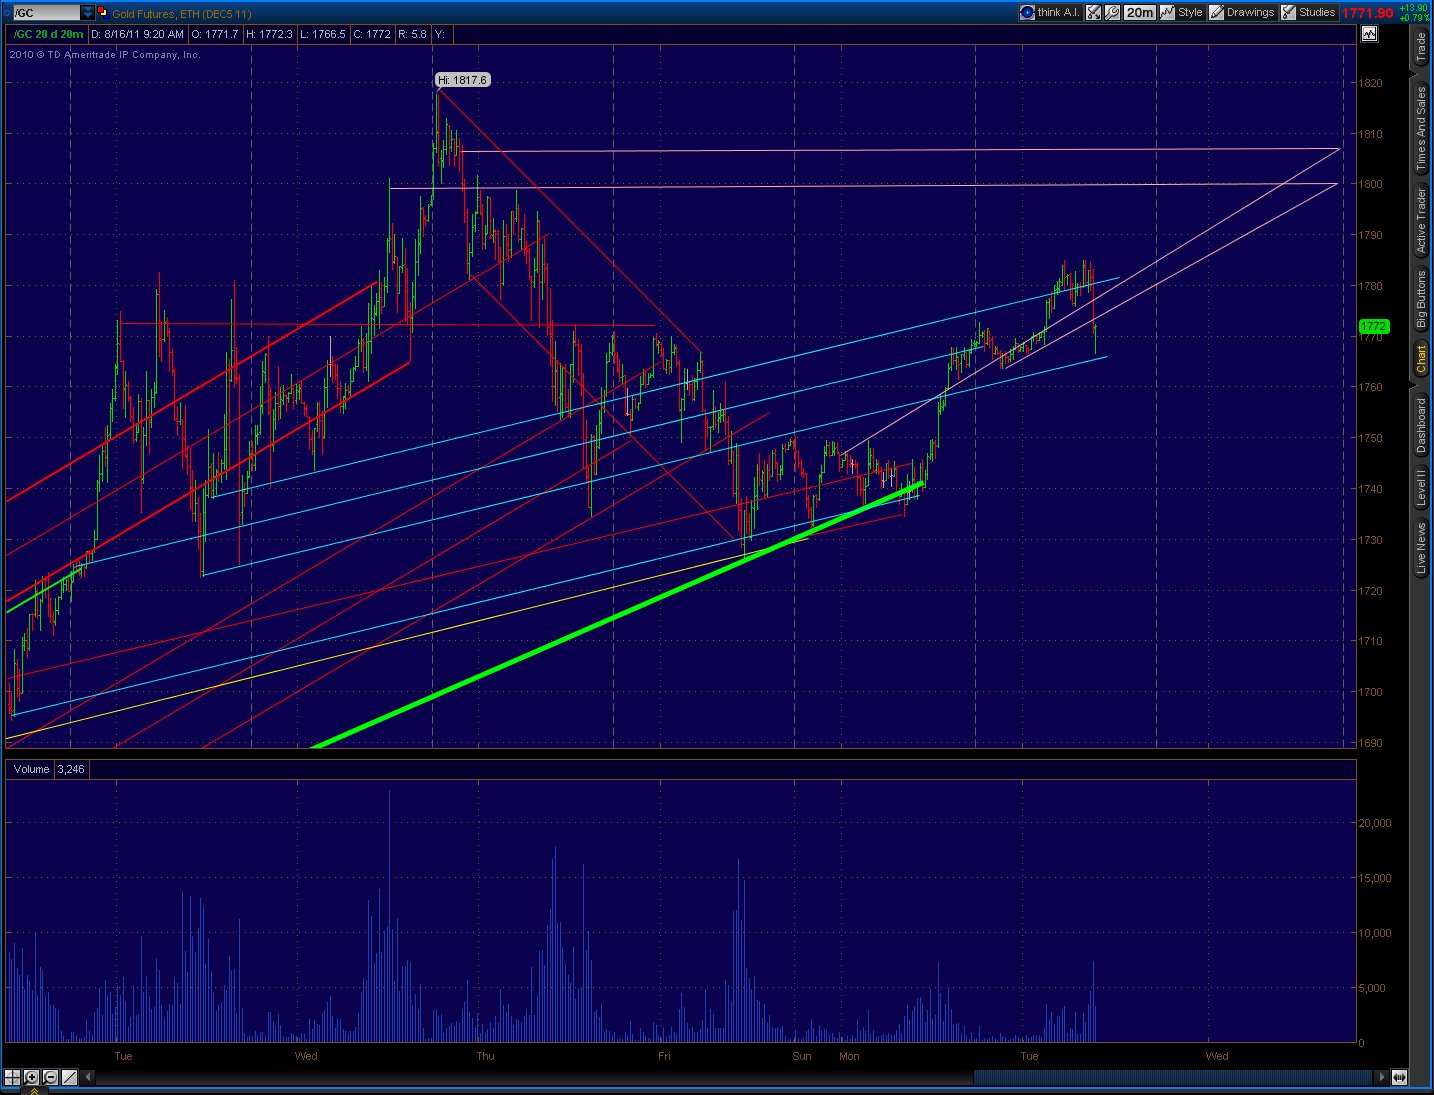Select the trendline drawing tool
1434x1095 pixels.
tap(69, 1077)
